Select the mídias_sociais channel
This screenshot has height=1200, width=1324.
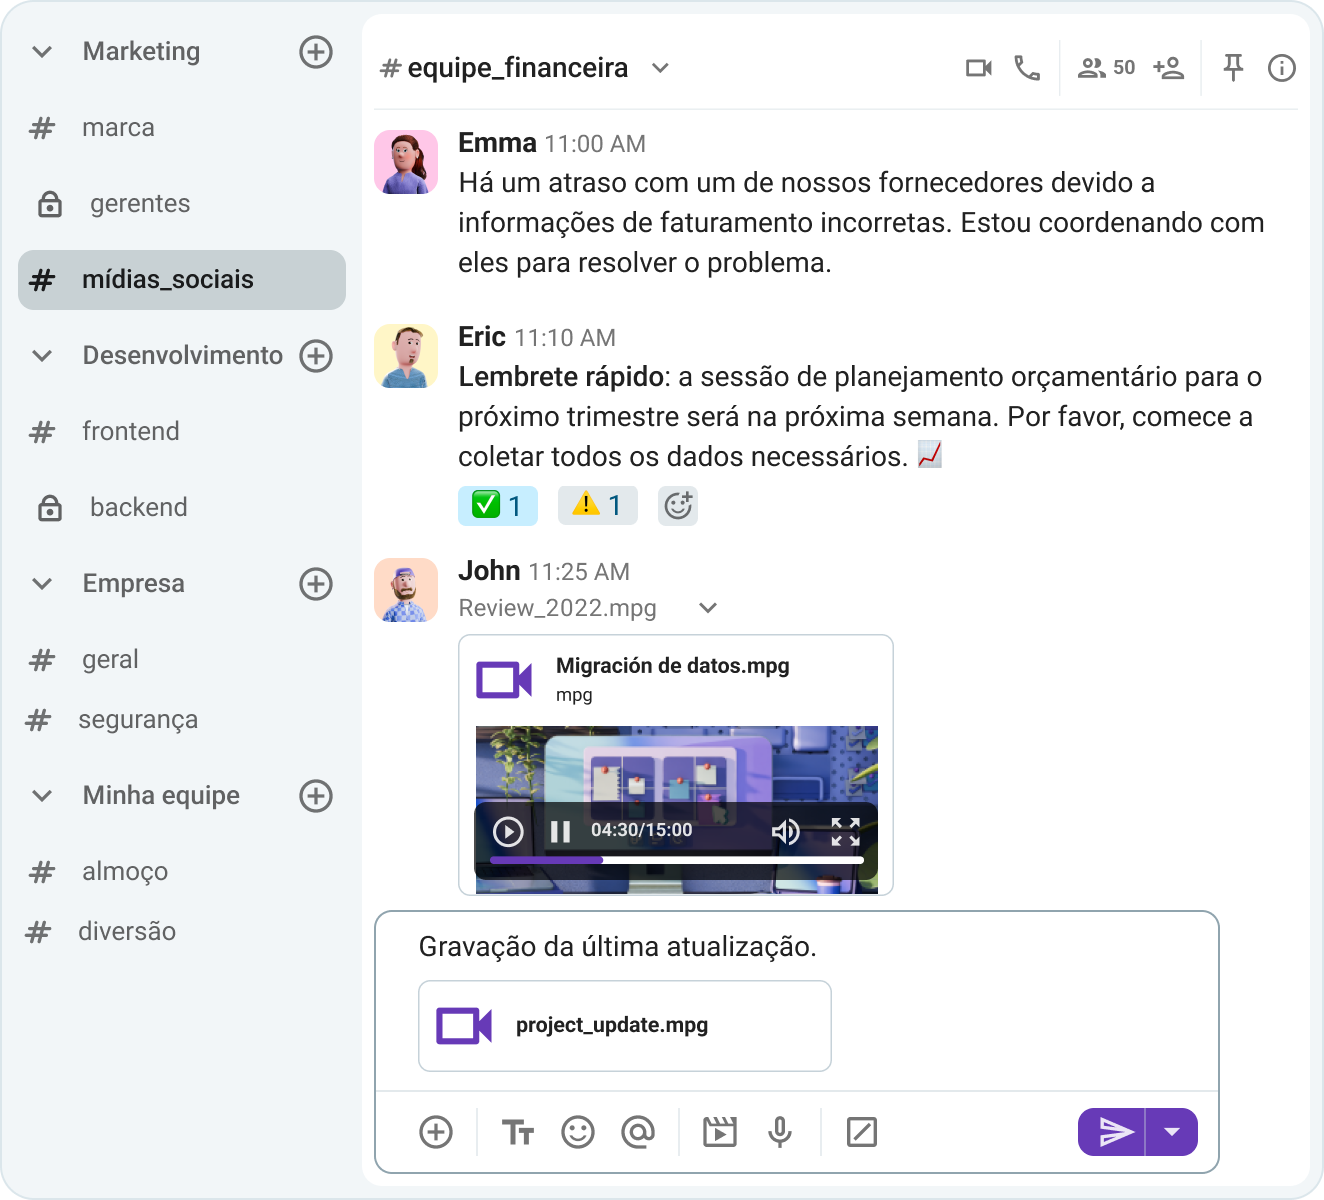182,280
